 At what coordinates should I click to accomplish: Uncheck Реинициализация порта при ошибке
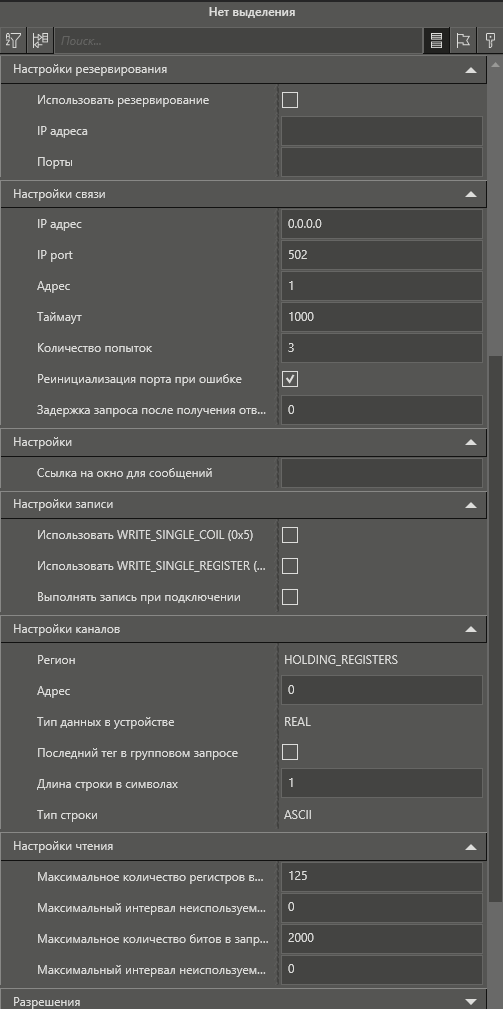290,380
